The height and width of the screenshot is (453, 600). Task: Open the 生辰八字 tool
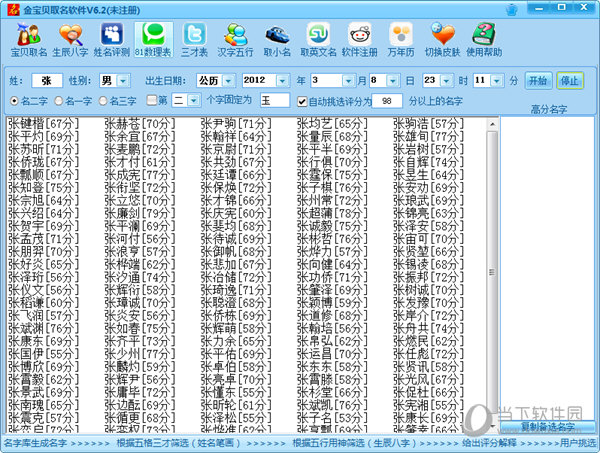point(70,40)
